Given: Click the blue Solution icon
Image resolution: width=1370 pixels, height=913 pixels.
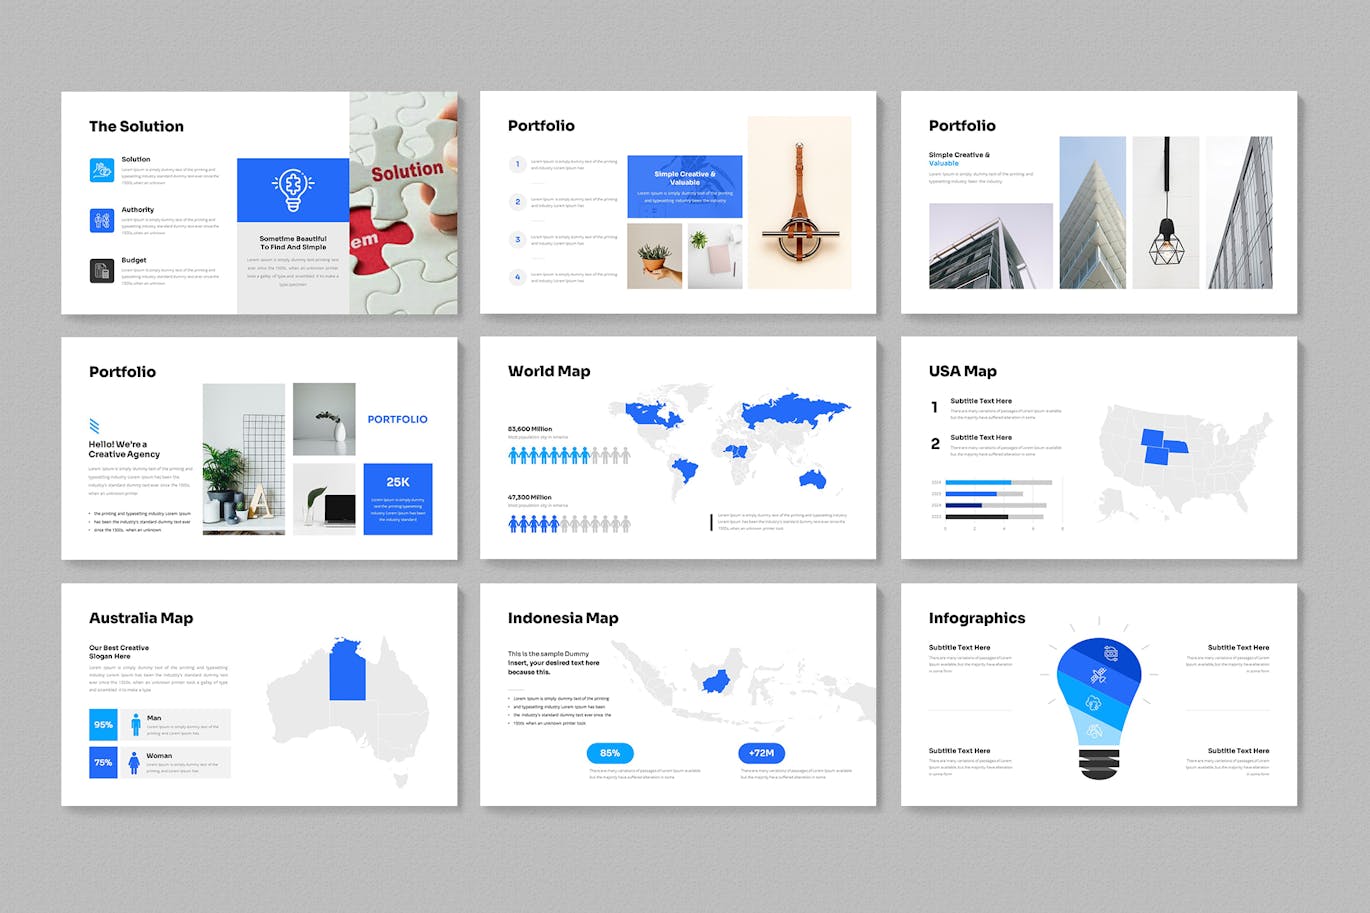Looking at the screenshot, I should tap(102, 170).
